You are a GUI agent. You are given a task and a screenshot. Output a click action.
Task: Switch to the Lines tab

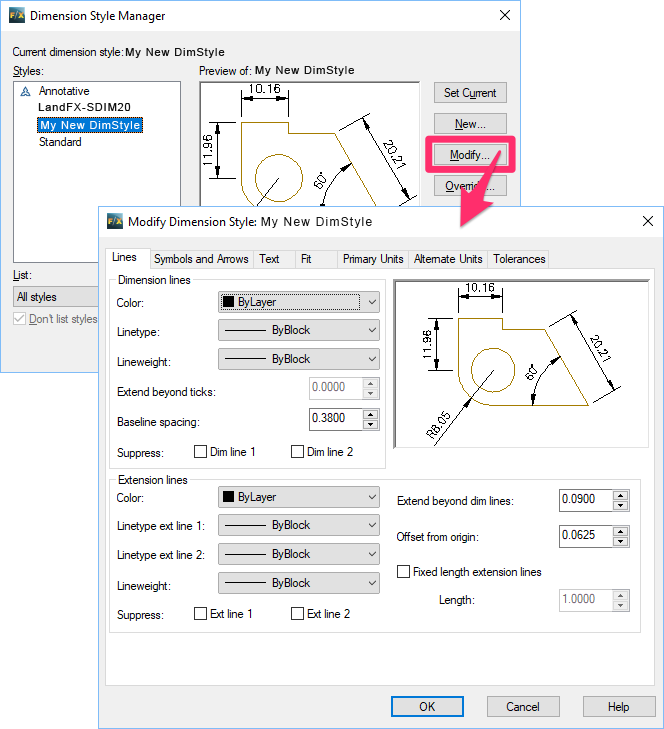[124, 257]
